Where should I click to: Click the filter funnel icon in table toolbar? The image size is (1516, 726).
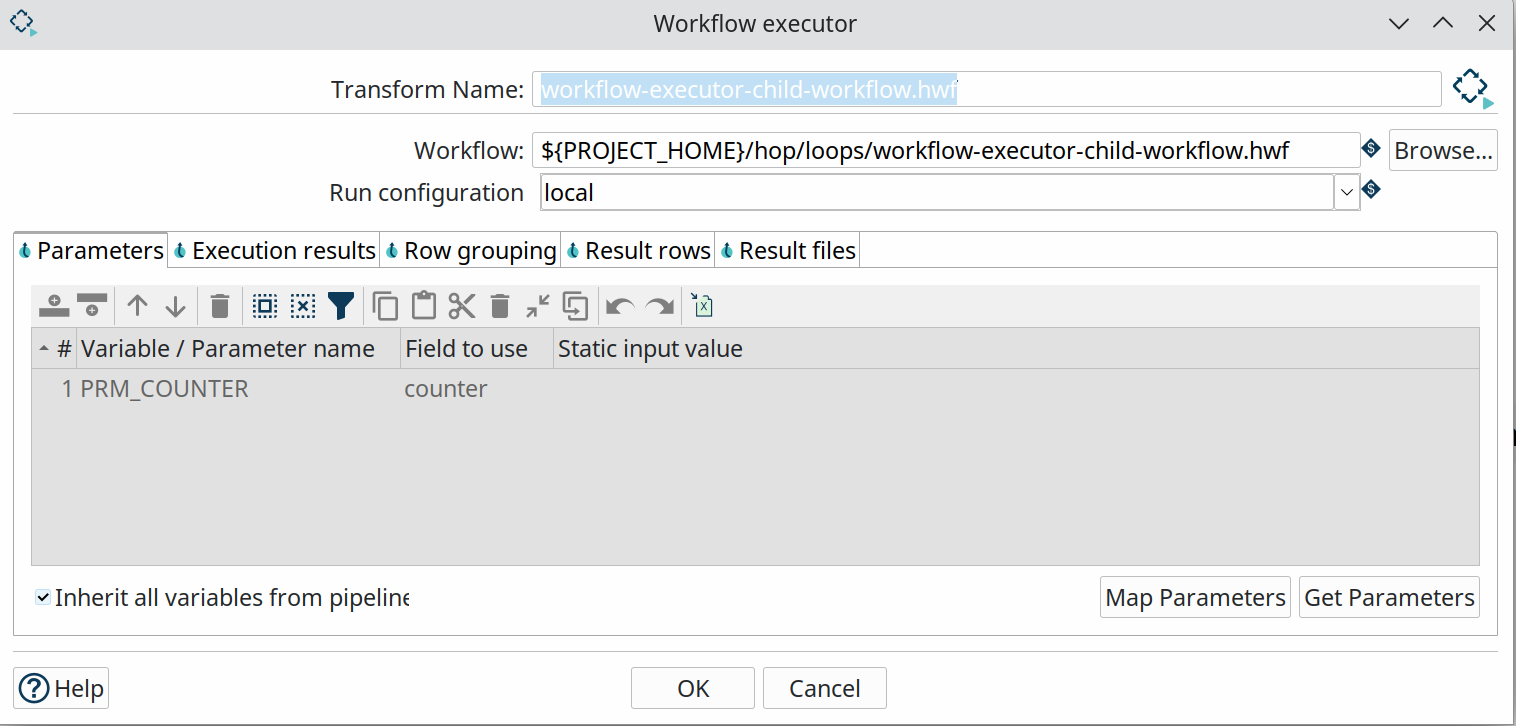coord(341,306)
